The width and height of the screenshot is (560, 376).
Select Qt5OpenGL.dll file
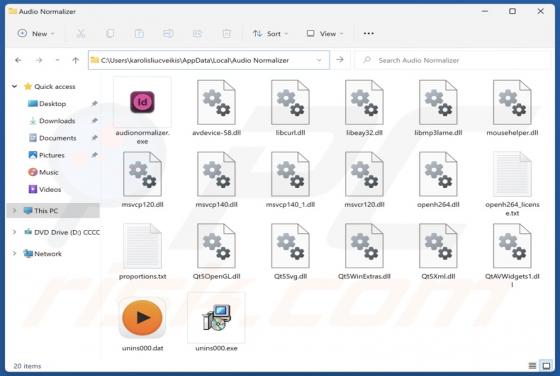pyautogui.click(x=216, y=251)
